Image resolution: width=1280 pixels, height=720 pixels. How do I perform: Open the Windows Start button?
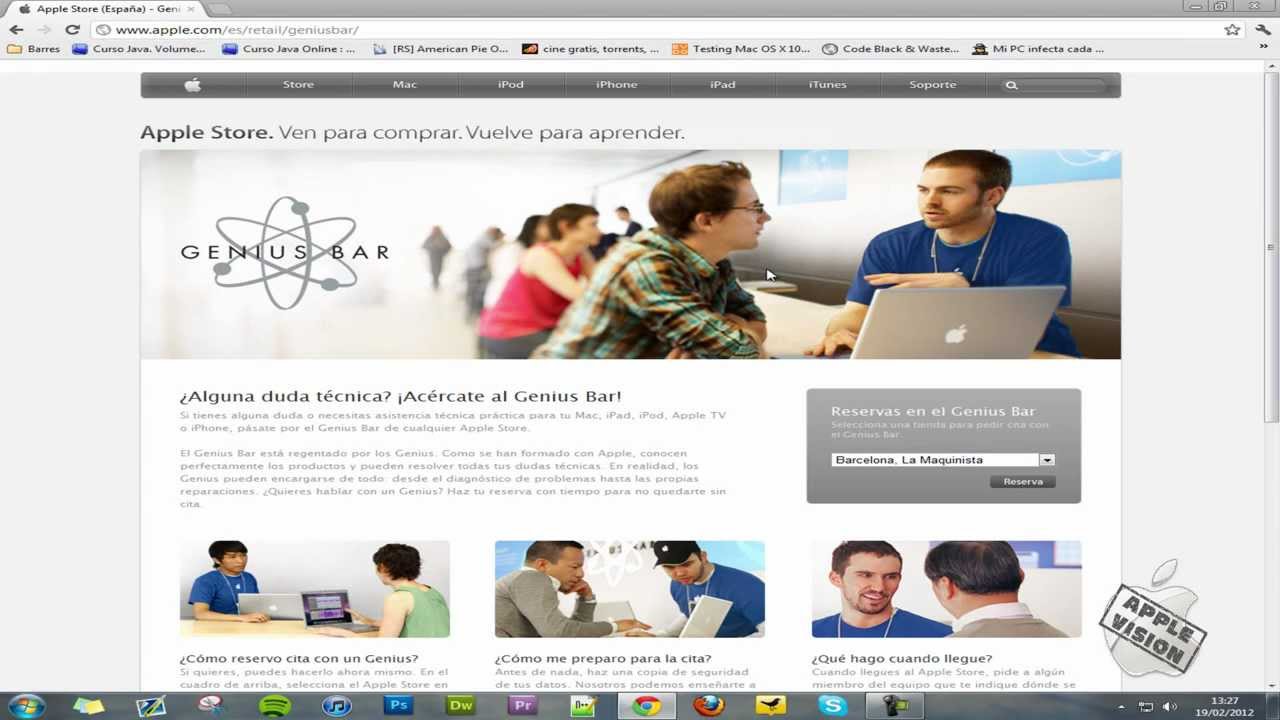pyautogui.click(x=25, y=705)
